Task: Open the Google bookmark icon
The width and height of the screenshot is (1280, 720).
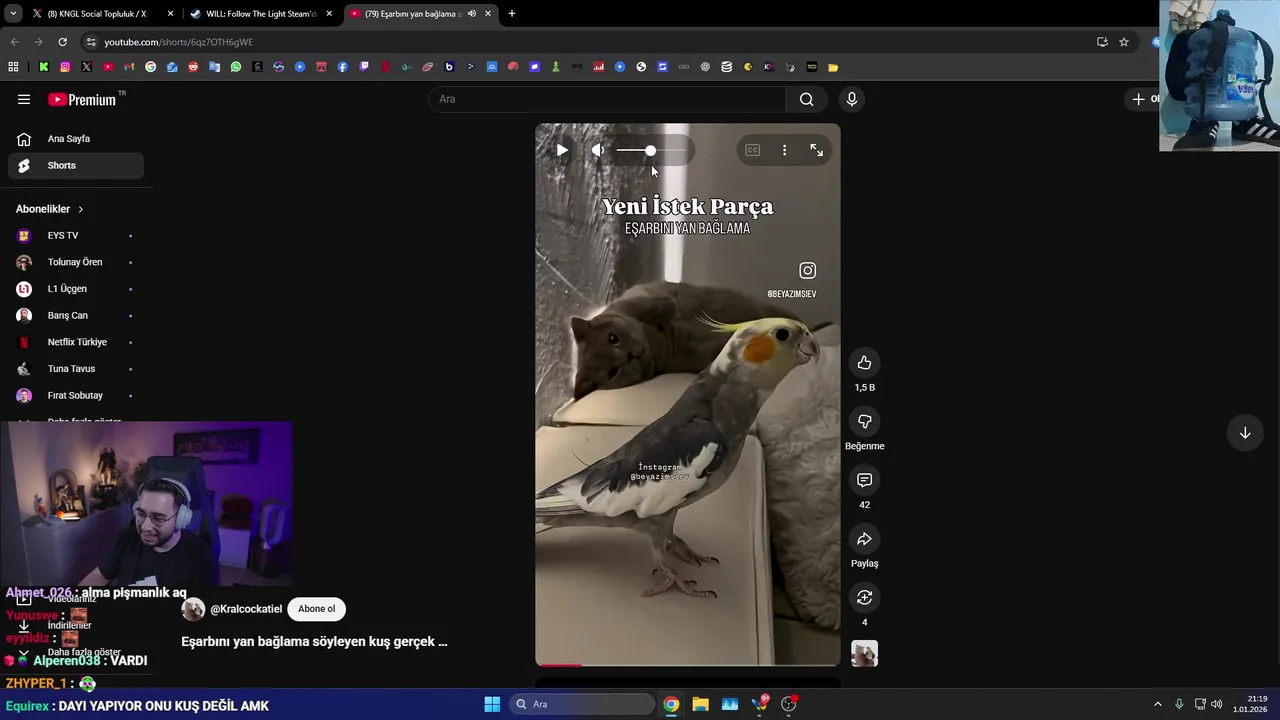Action: coord(150,67)
